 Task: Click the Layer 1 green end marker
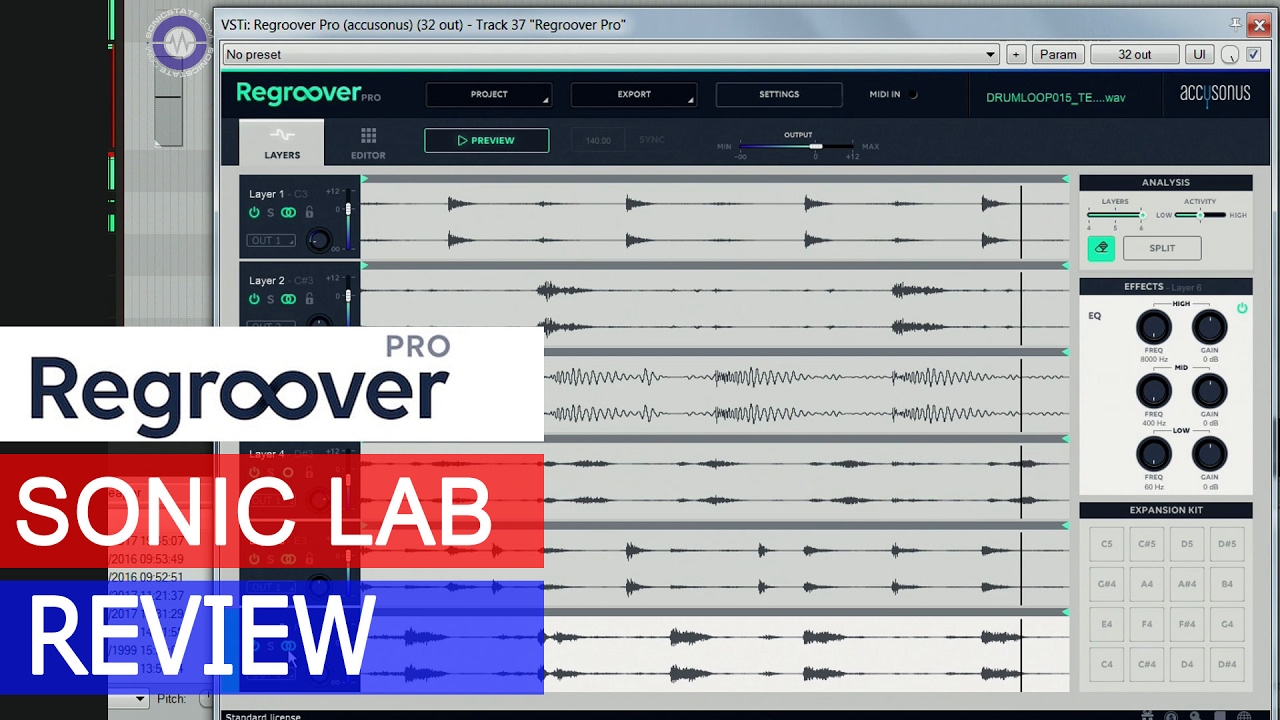(1065, 179)
